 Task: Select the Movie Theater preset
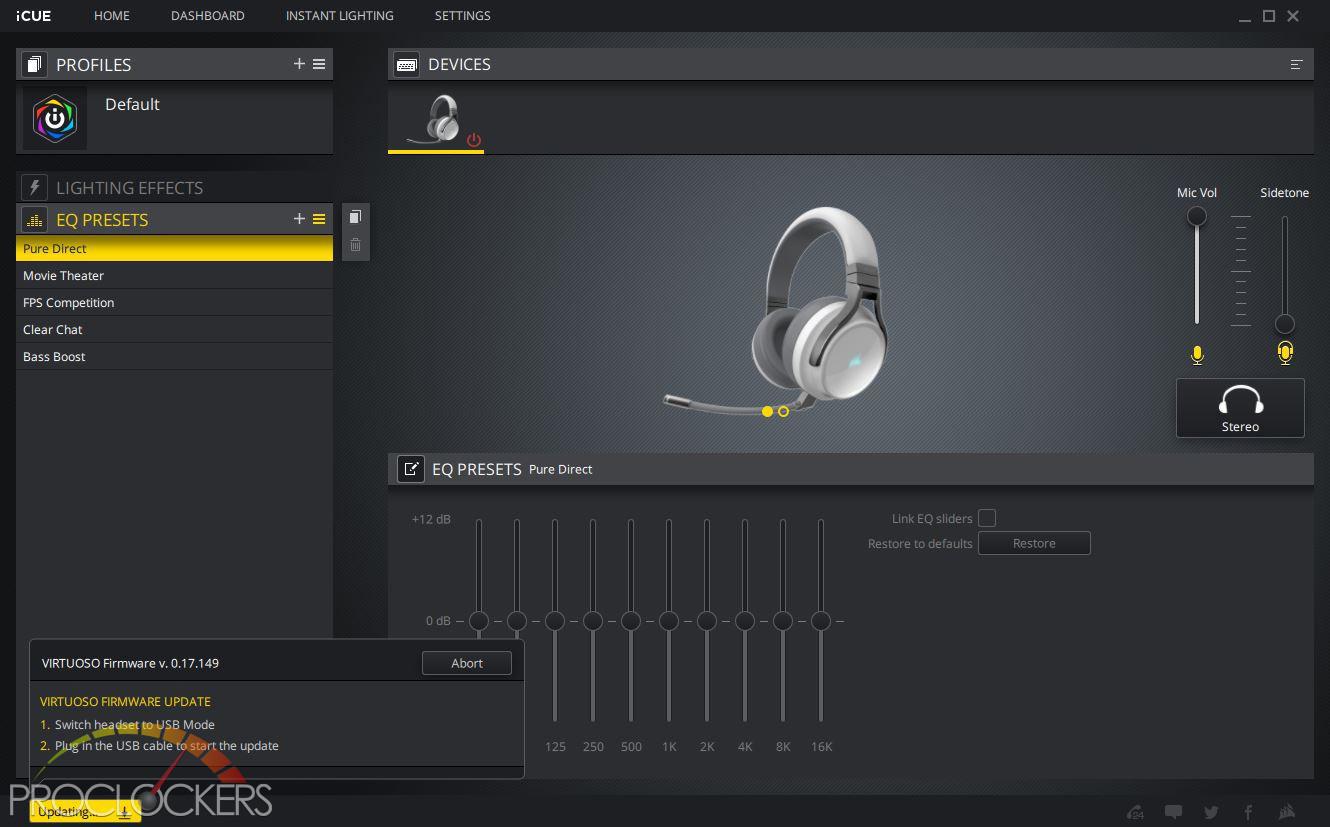(x=174, y=275)
